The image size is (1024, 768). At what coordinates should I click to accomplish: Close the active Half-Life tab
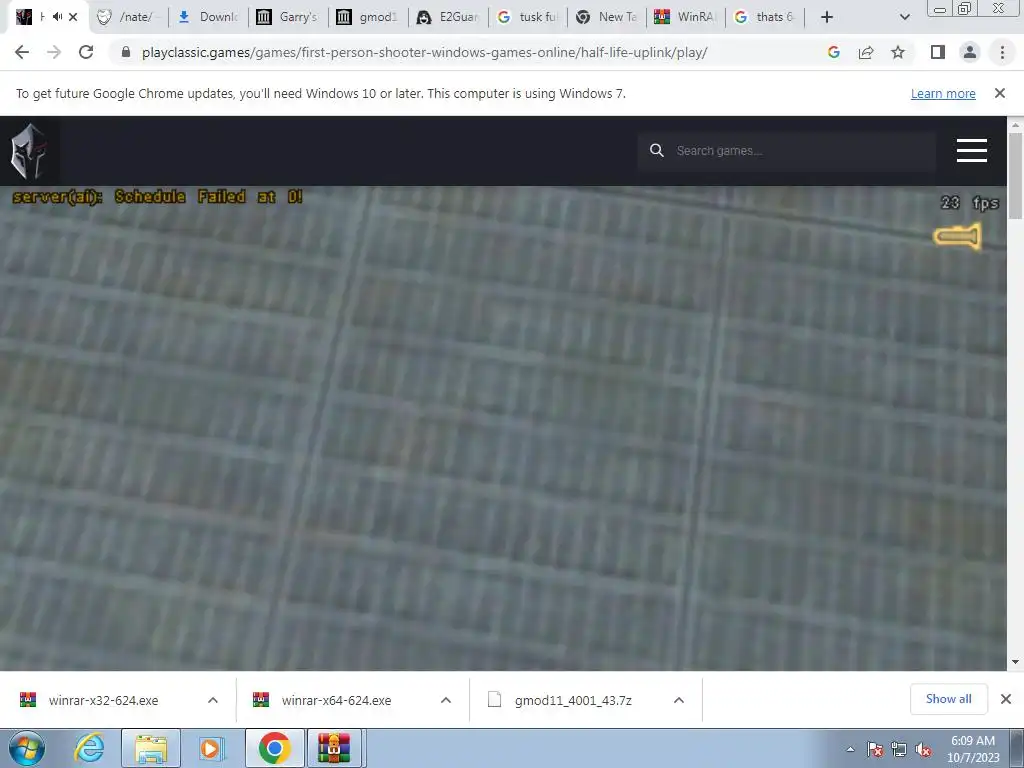(73, 17)
